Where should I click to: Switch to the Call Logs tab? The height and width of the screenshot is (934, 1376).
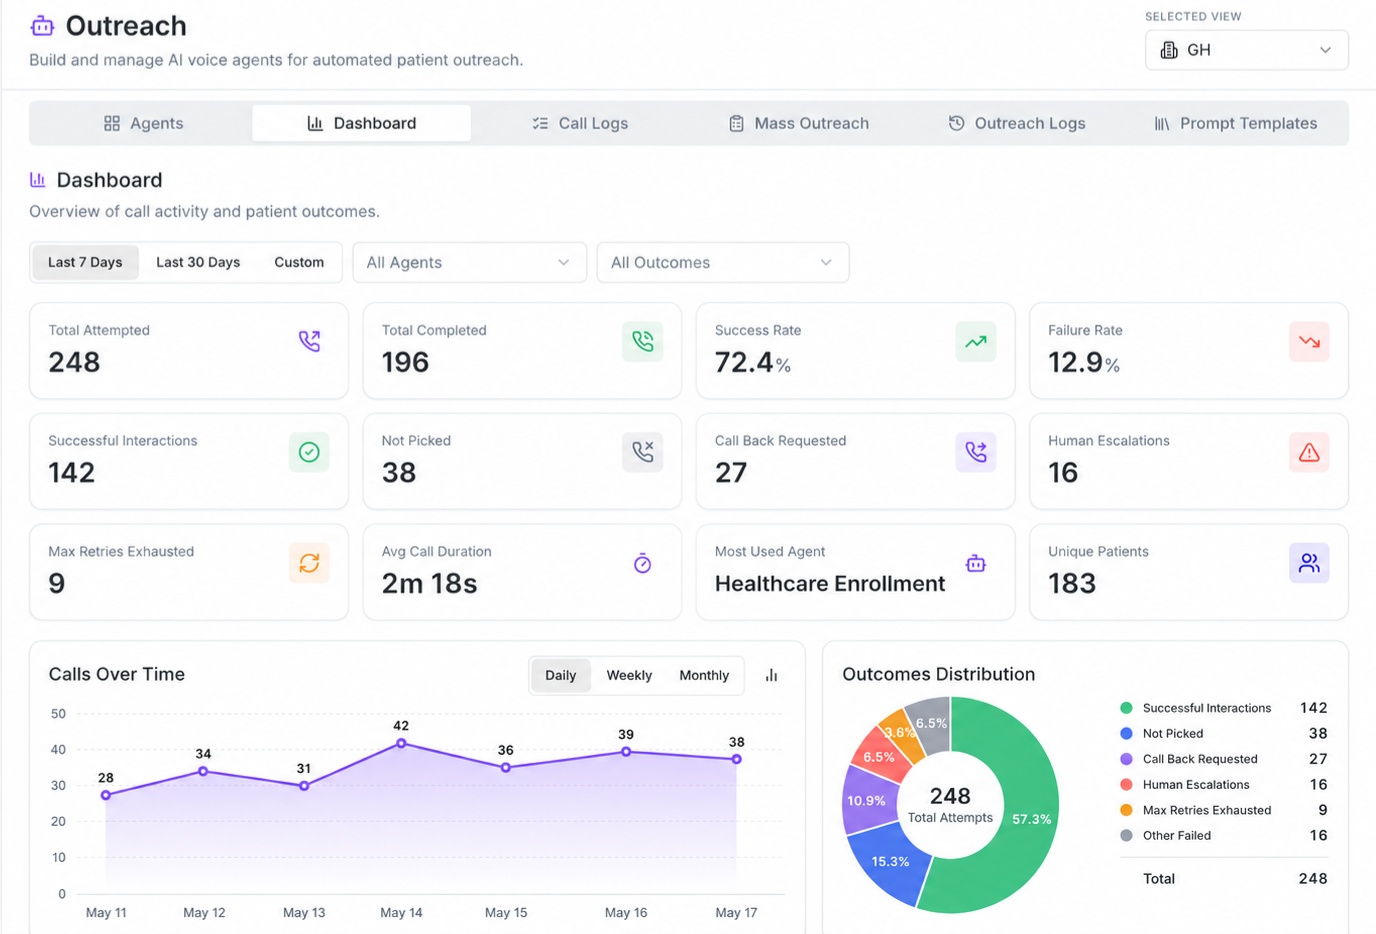[580, 123]
